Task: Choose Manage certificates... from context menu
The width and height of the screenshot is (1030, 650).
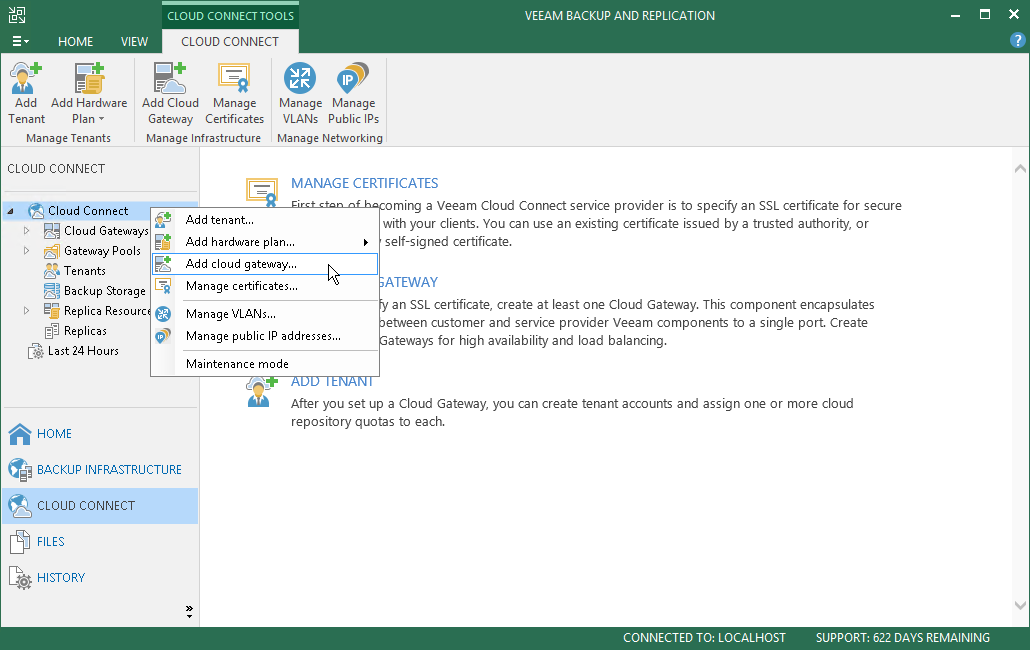Action: point(265,286)
